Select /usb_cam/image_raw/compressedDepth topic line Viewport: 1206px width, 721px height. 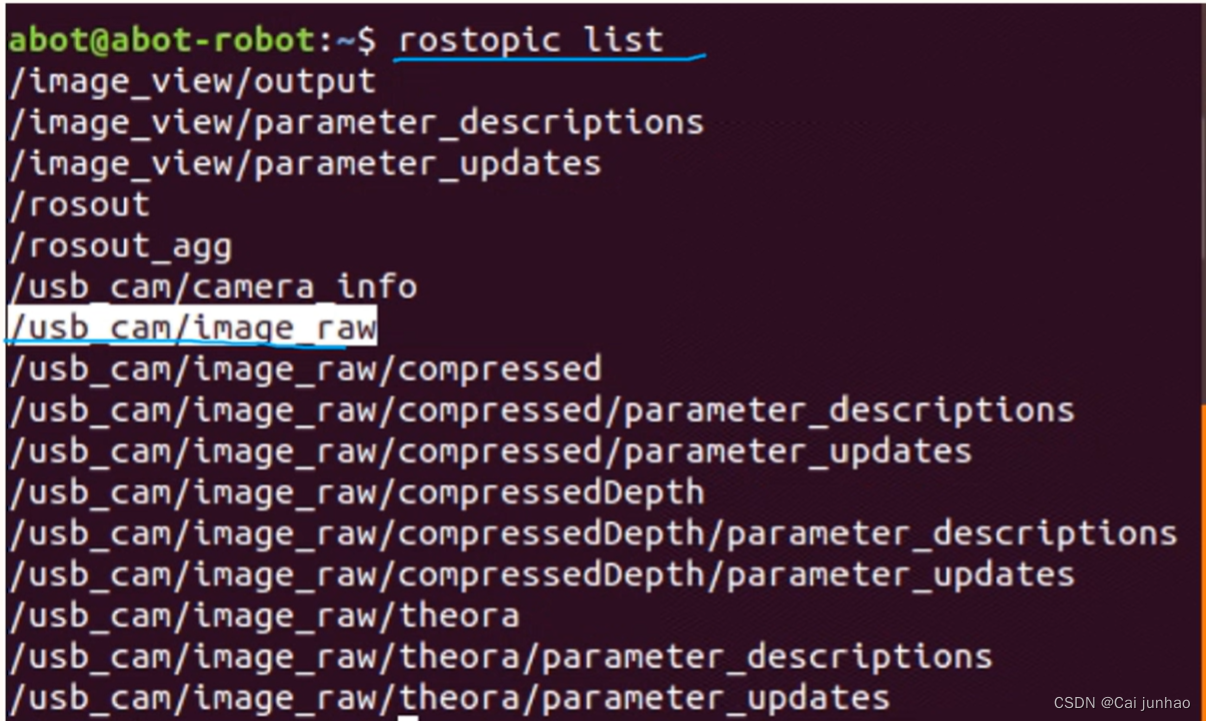pyautogui.click(x=356, y=492)
